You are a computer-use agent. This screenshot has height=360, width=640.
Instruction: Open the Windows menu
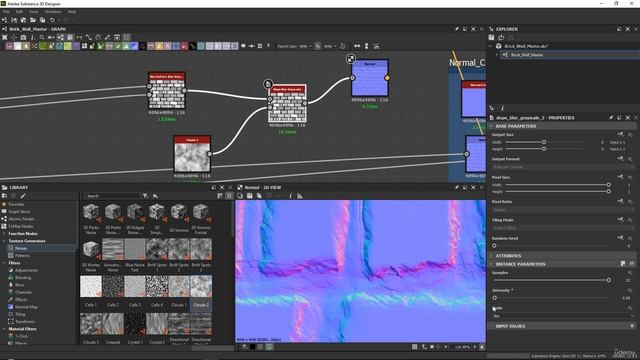[53, 12]
